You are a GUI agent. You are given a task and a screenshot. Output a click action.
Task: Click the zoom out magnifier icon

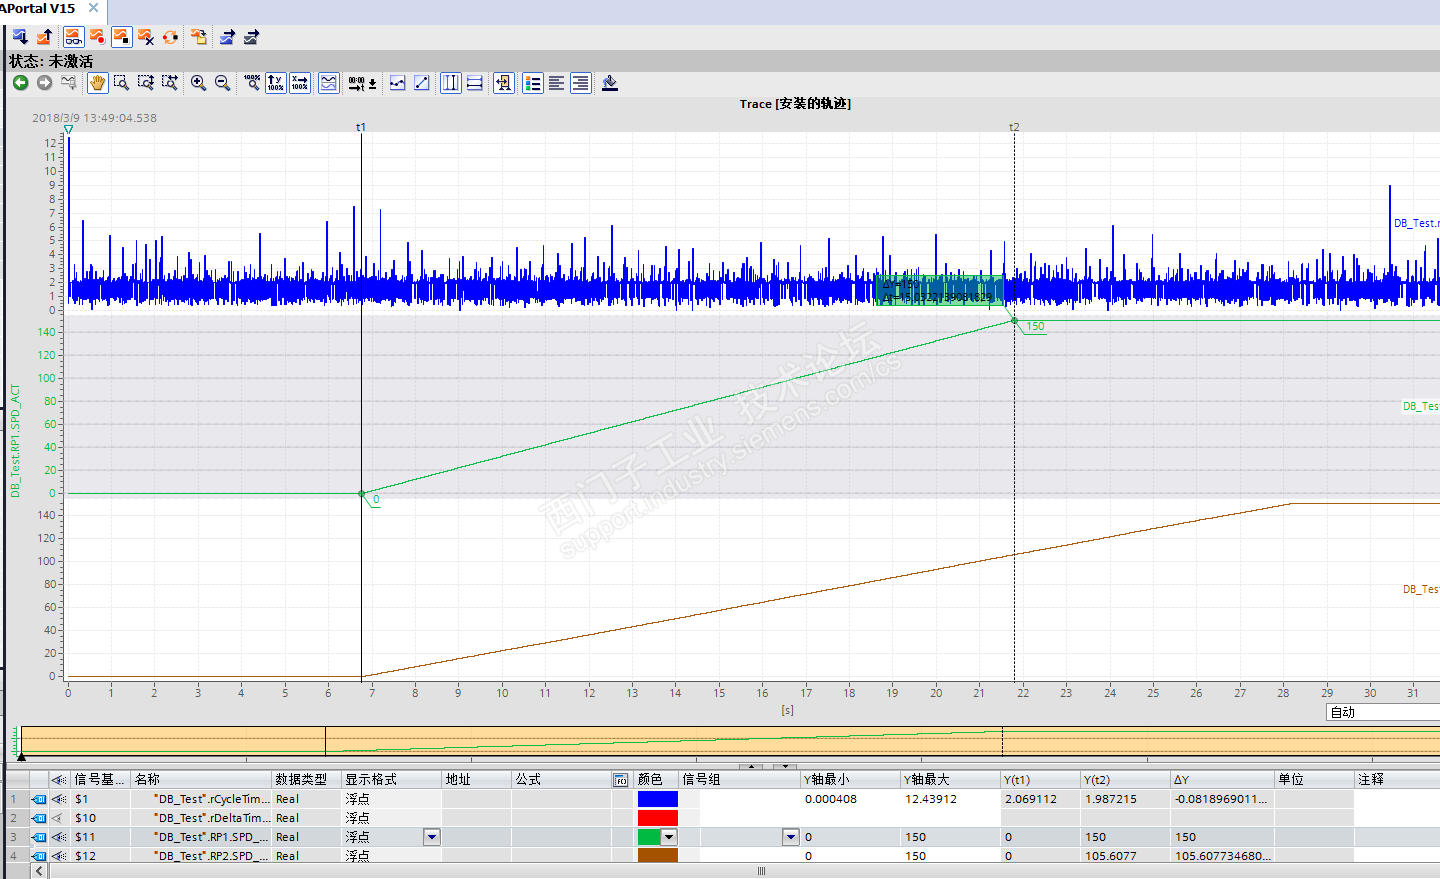click(x=222, y=83)
